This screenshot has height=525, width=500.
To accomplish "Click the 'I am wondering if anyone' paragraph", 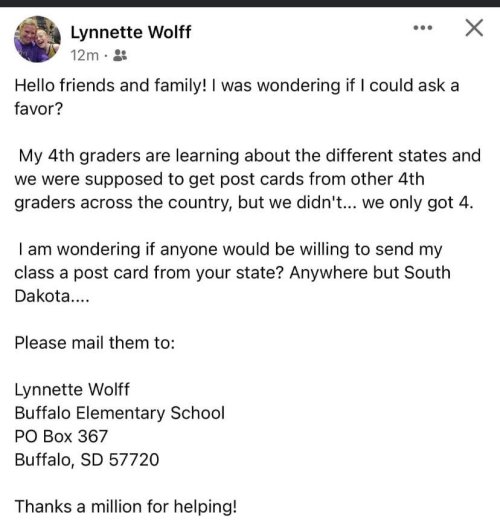I will point(232,273).
